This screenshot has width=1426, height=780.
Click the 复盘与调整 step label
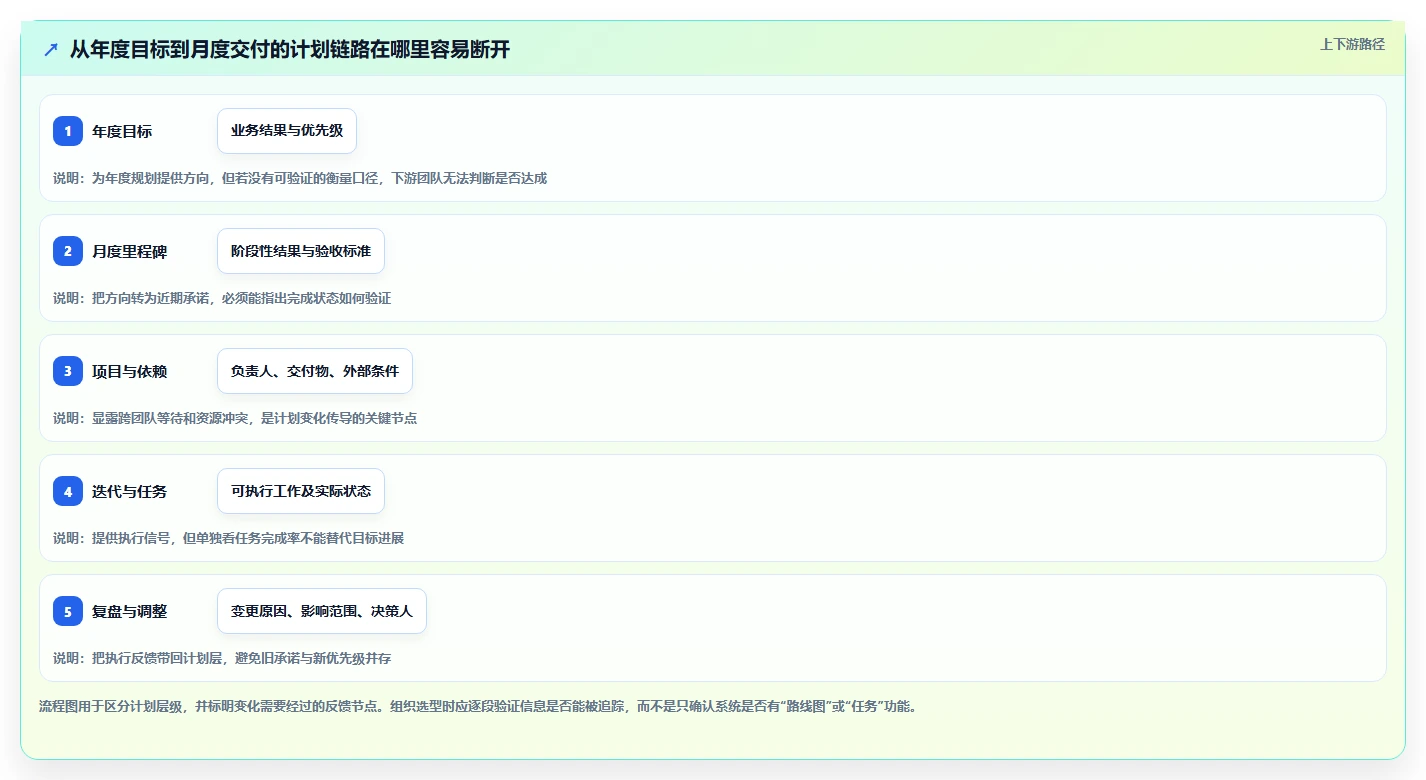[x=130, y=611]
